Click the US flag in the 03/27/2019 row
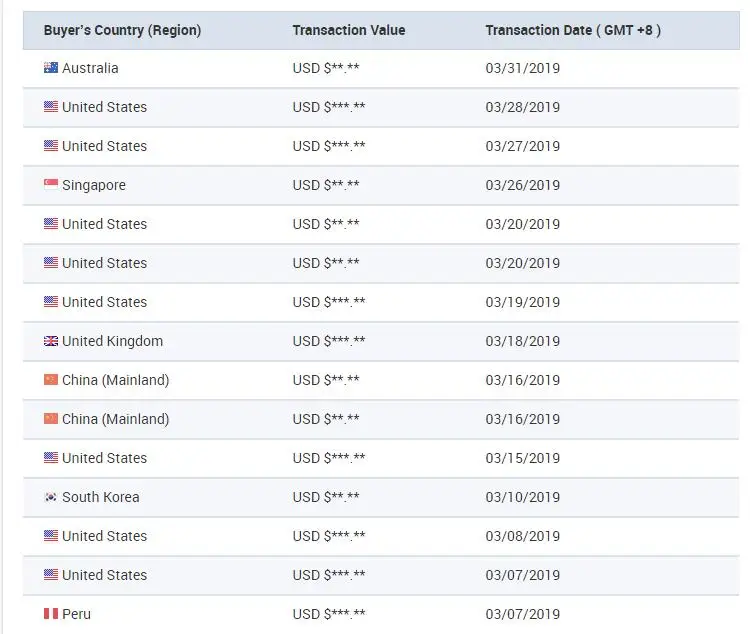 click(51, 146)
